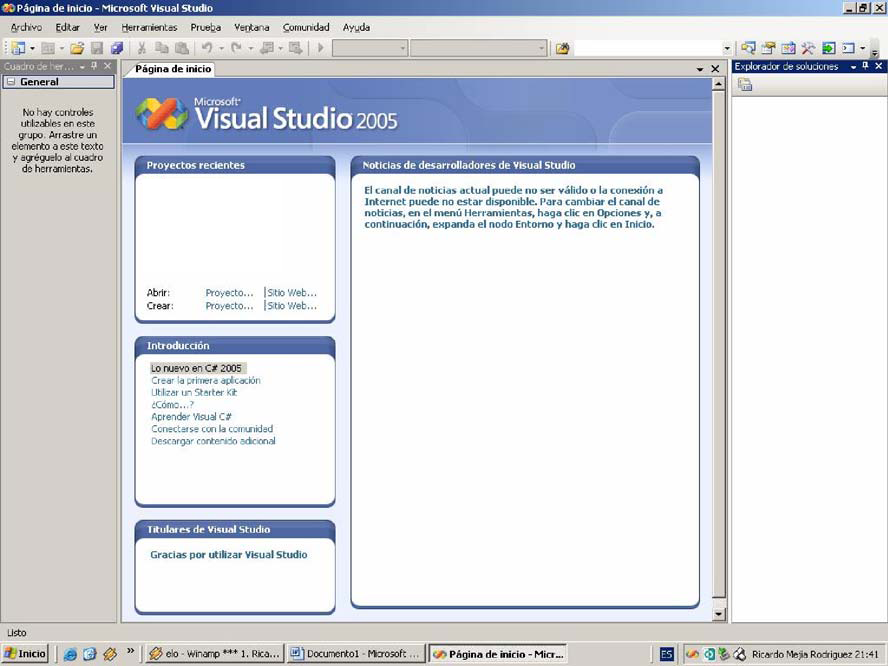The image size is (888, 666).
Task: Open the Herramientas menu
Action: pos(149,27)
